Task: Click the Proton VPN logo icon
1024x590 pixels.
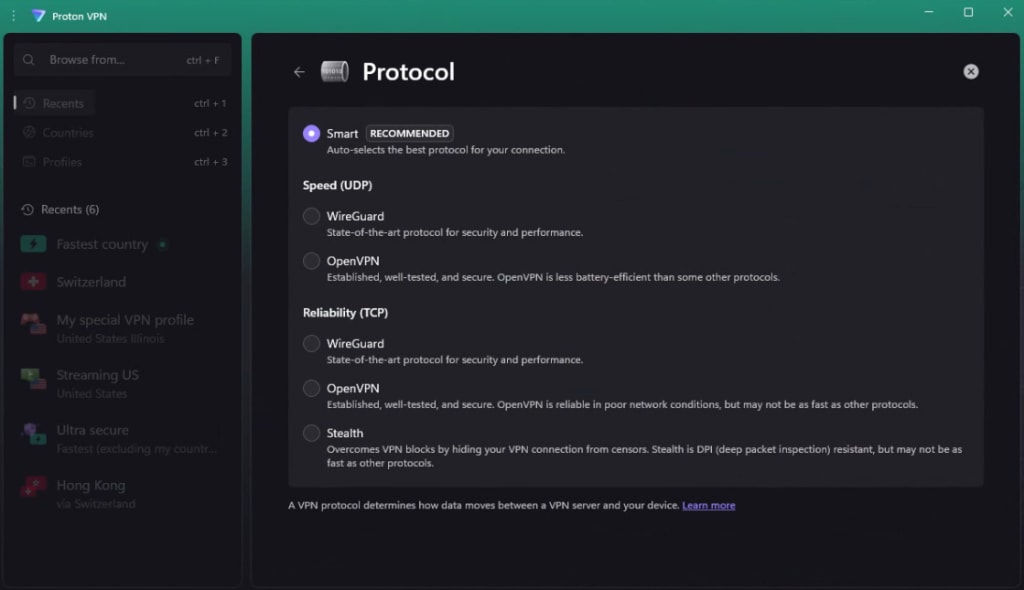Action: point(39,16)
